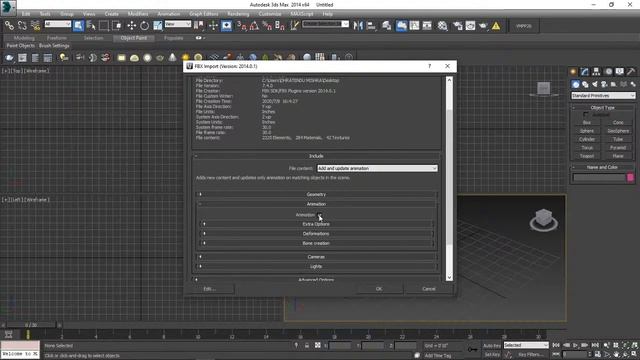Screen dimensions: 640x360
Task: Toggle Window/Crossing selection icon
Action: tap(117, 26)
